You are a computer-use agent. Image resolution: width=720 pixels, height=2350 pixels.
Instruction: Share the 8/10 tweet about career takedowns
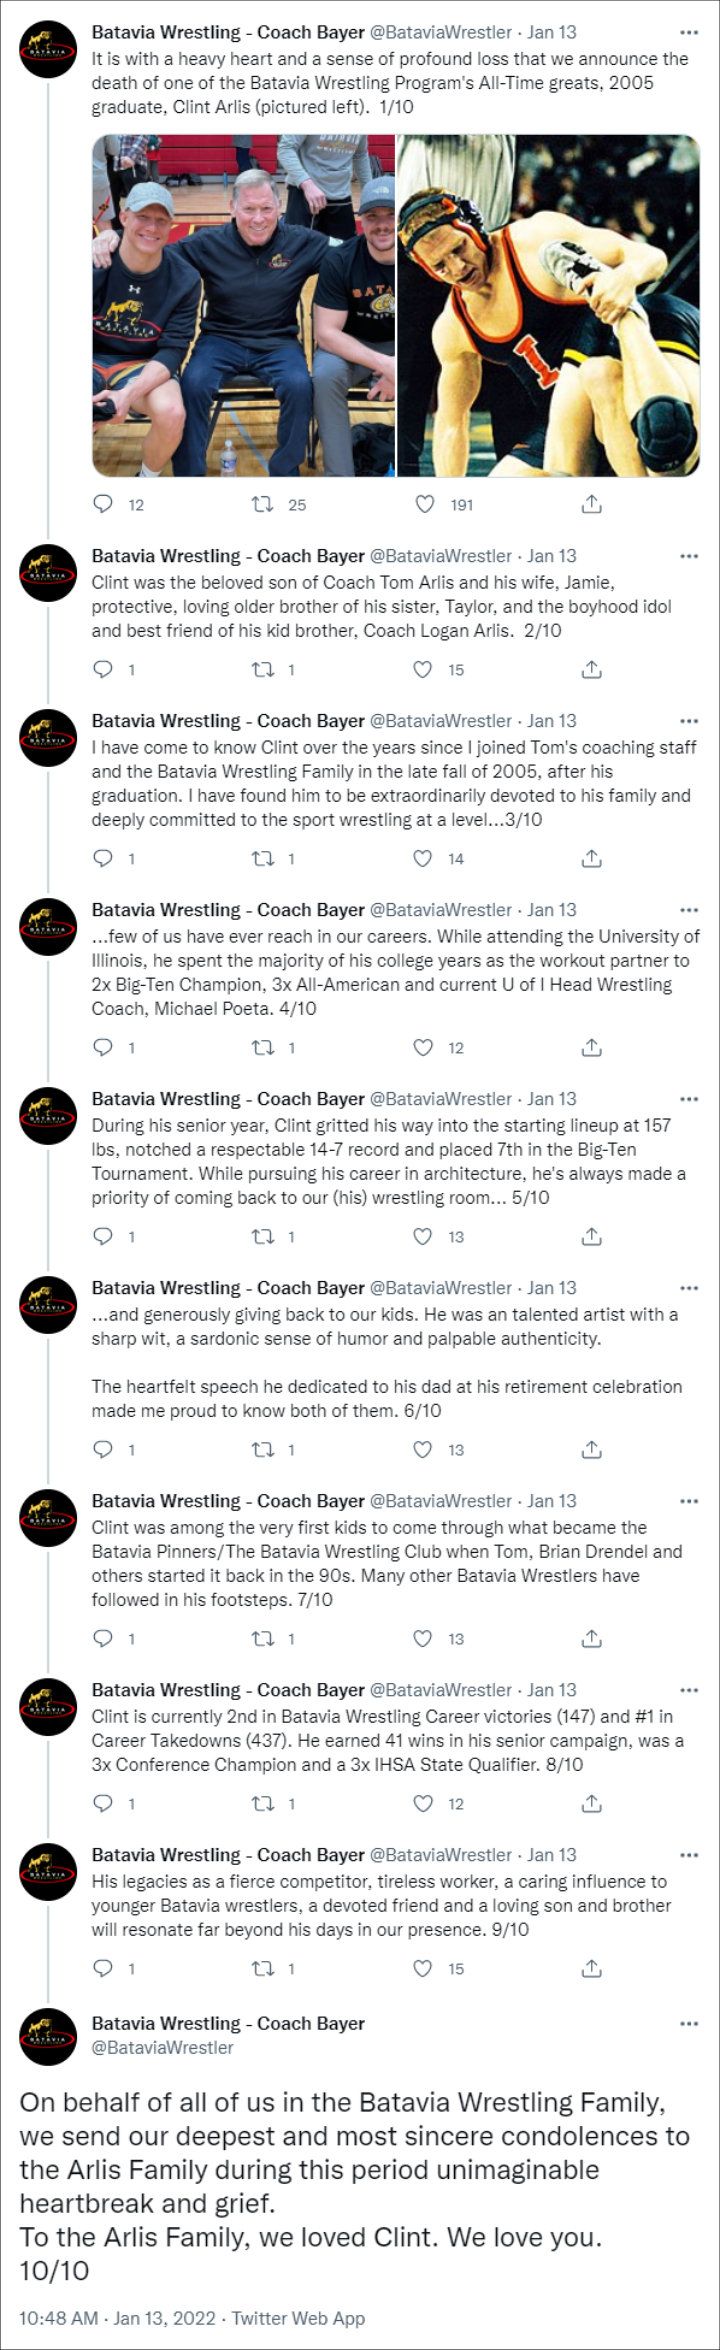[x=591, y=1803]
